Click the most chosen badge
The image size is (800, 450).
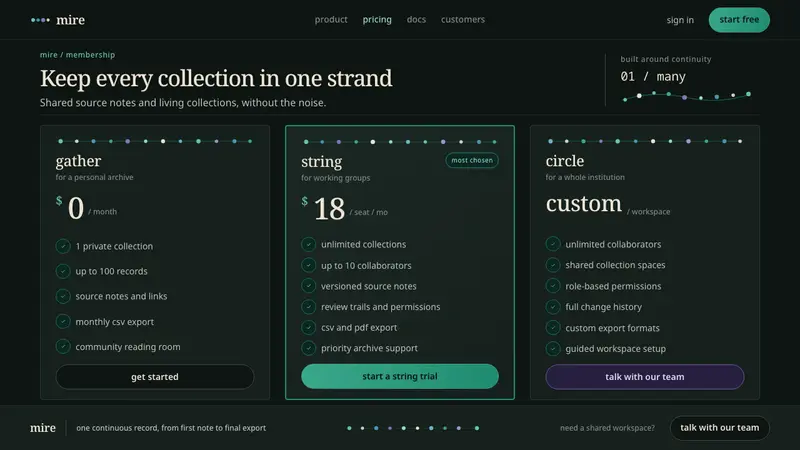pos(472,160)
